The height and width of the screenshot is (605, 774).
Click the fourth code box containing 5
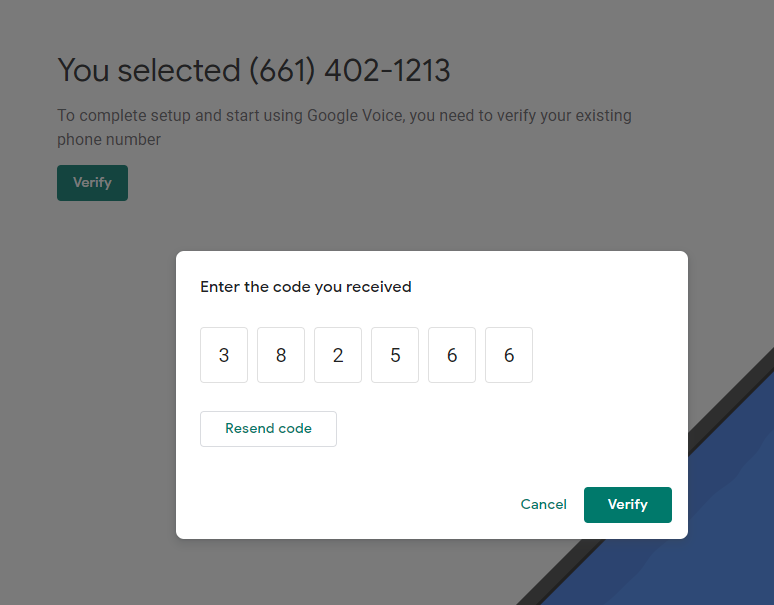[x=395, y=355]
